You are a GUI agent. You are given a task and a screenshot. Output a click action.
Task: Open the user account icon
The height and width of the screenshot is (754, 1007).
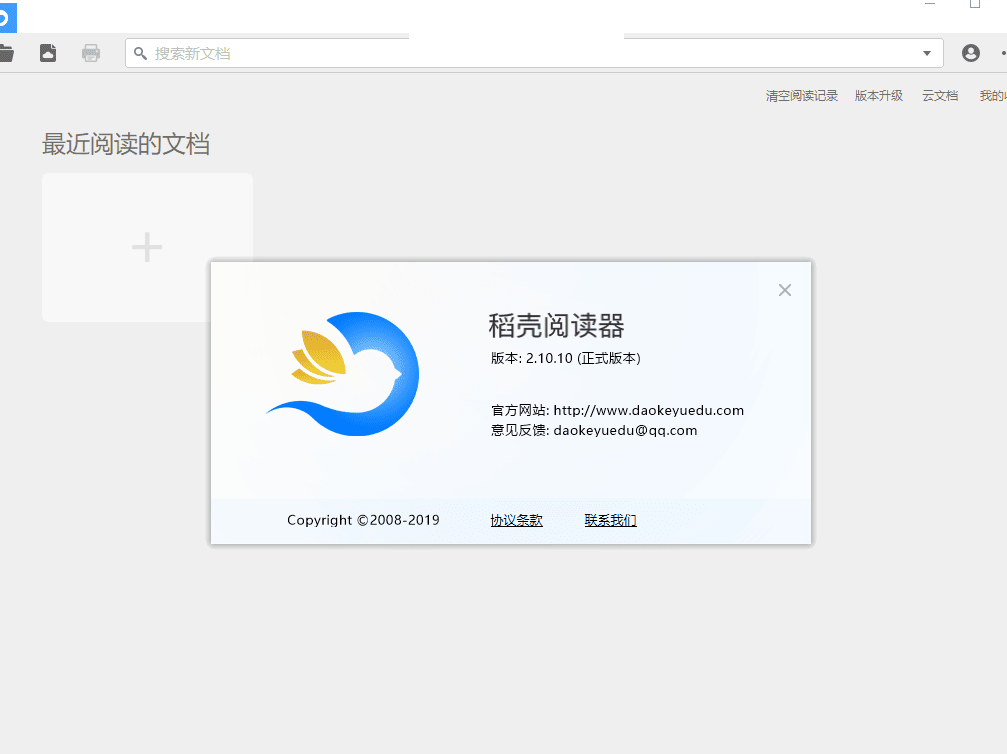coord(970,53)
